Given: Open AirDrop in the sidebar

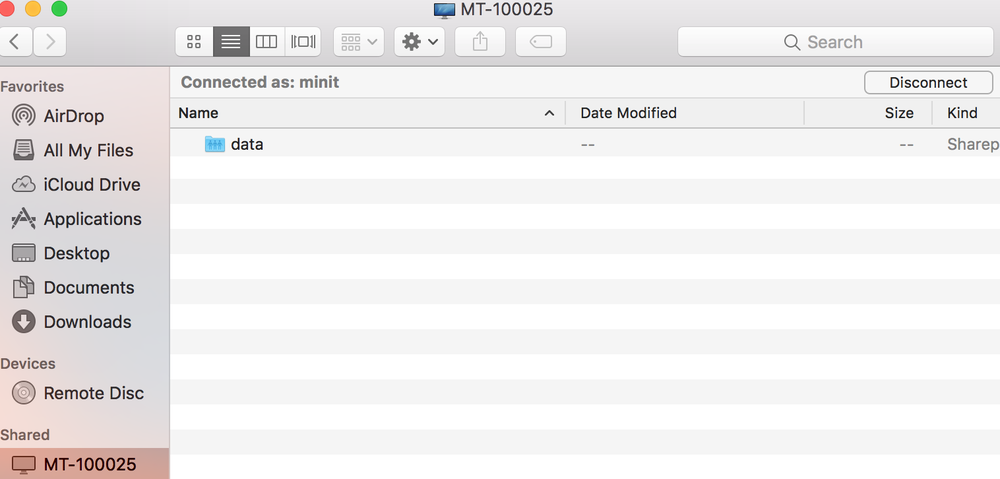Looking at the screenshot, I should (x=84, y=116).
